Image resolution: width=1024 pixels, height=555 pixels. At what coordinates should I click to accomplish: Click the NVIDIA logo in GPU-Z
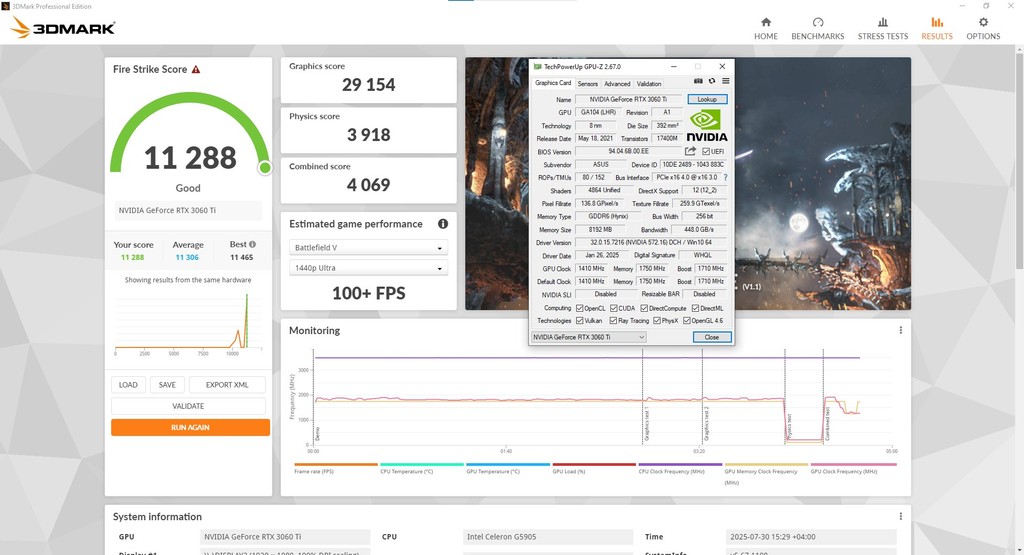pyautogui.click(x=707, y=125)
